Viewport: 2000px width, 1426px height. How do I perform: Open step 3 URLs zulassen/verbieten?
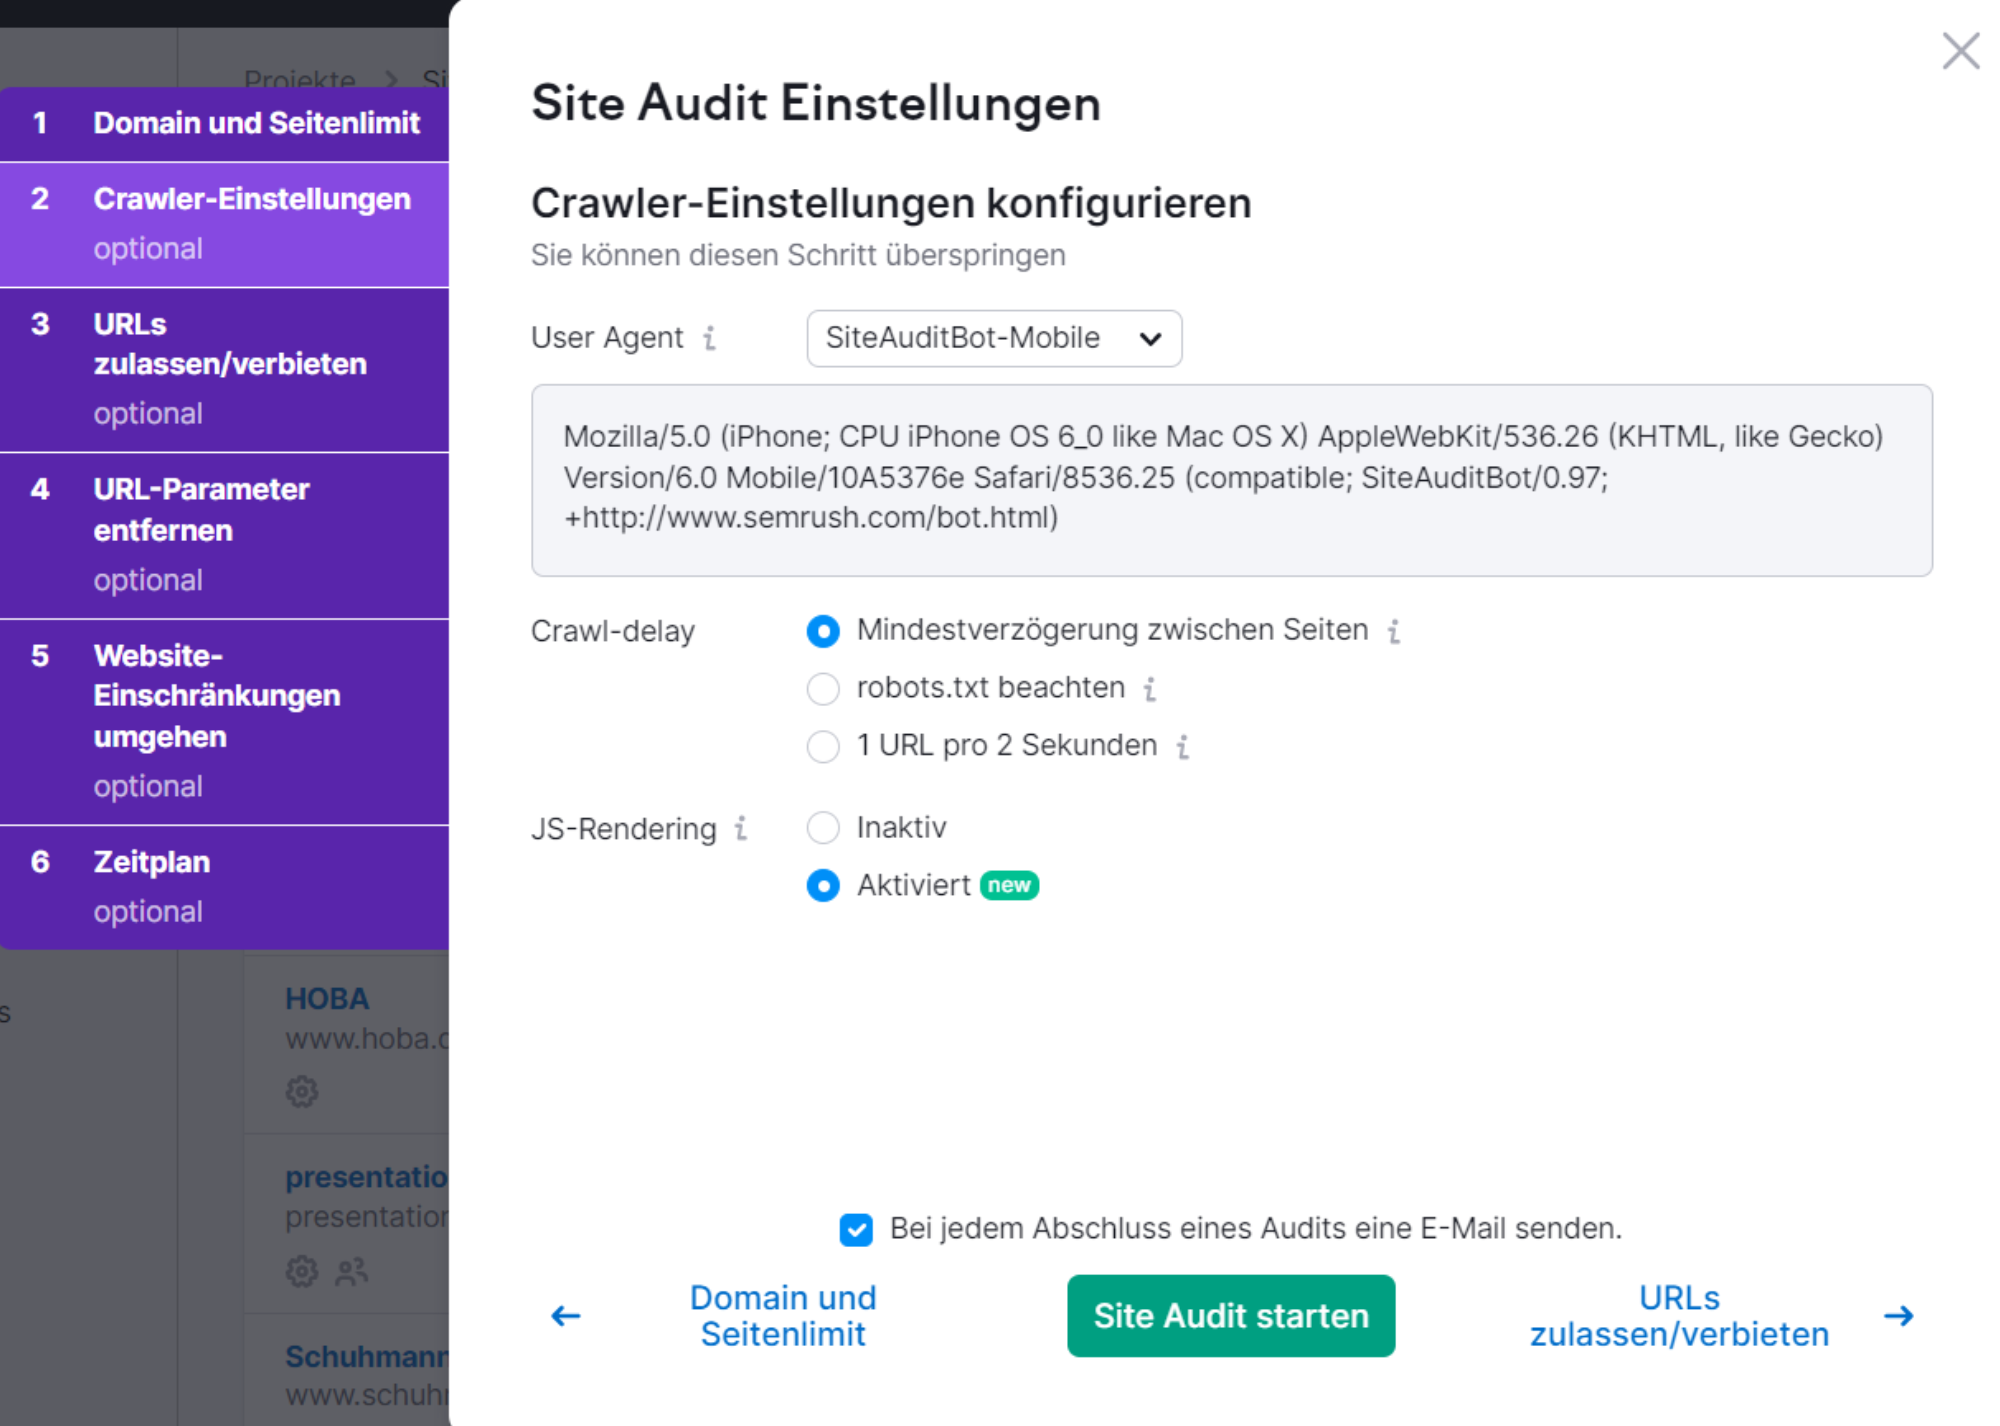pos(224,370)
